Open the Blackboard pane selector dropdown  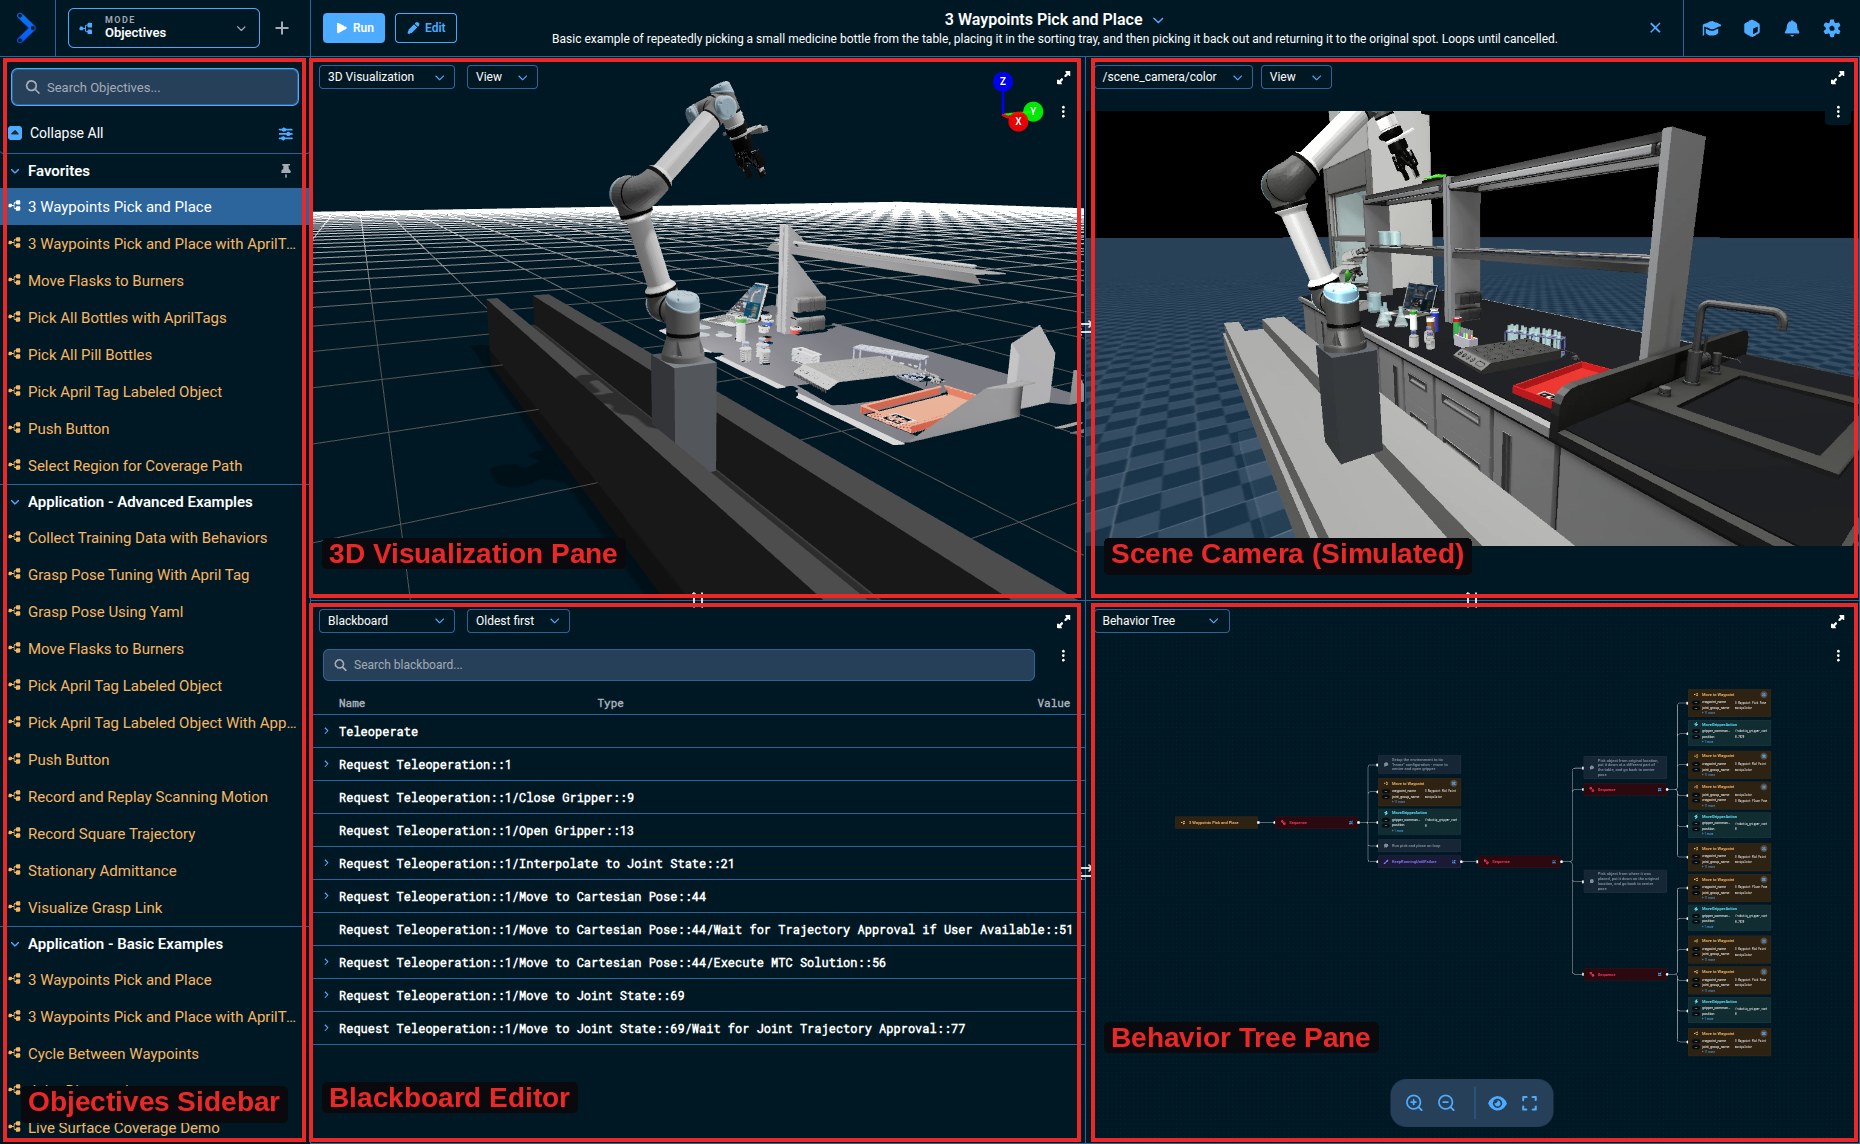point(386,621)
